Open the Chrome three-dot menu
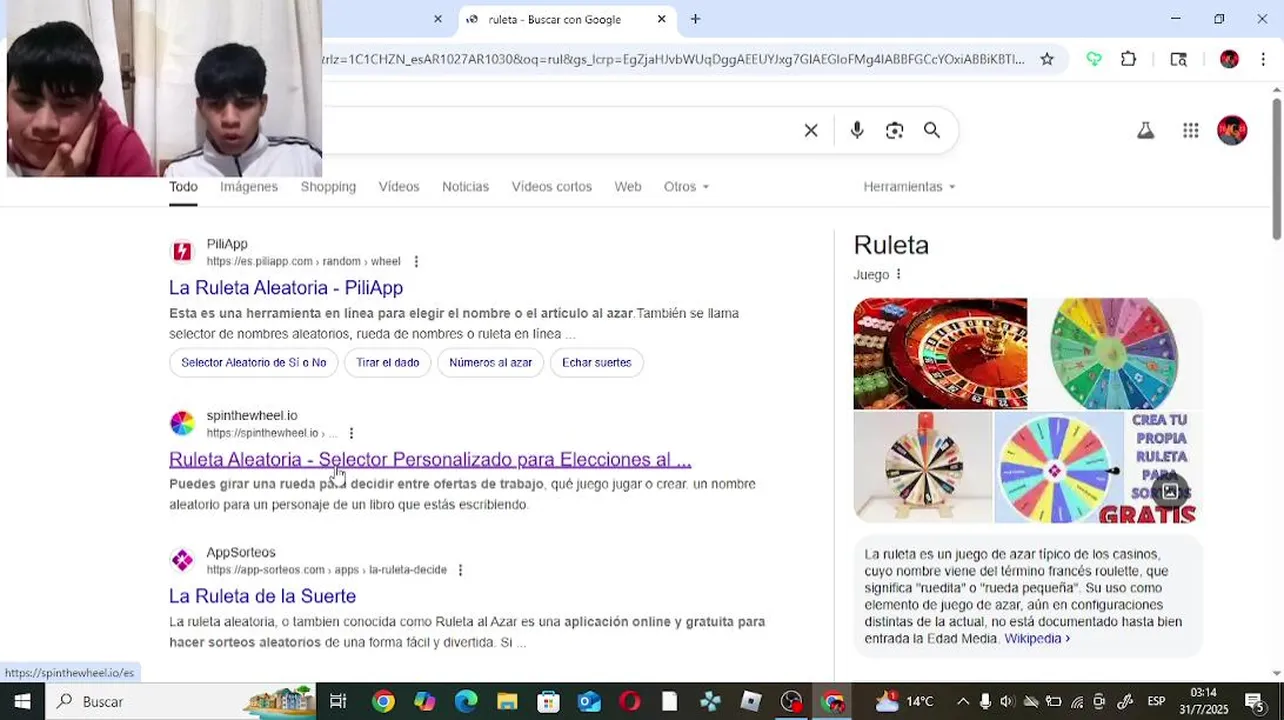 point(1263,59)
